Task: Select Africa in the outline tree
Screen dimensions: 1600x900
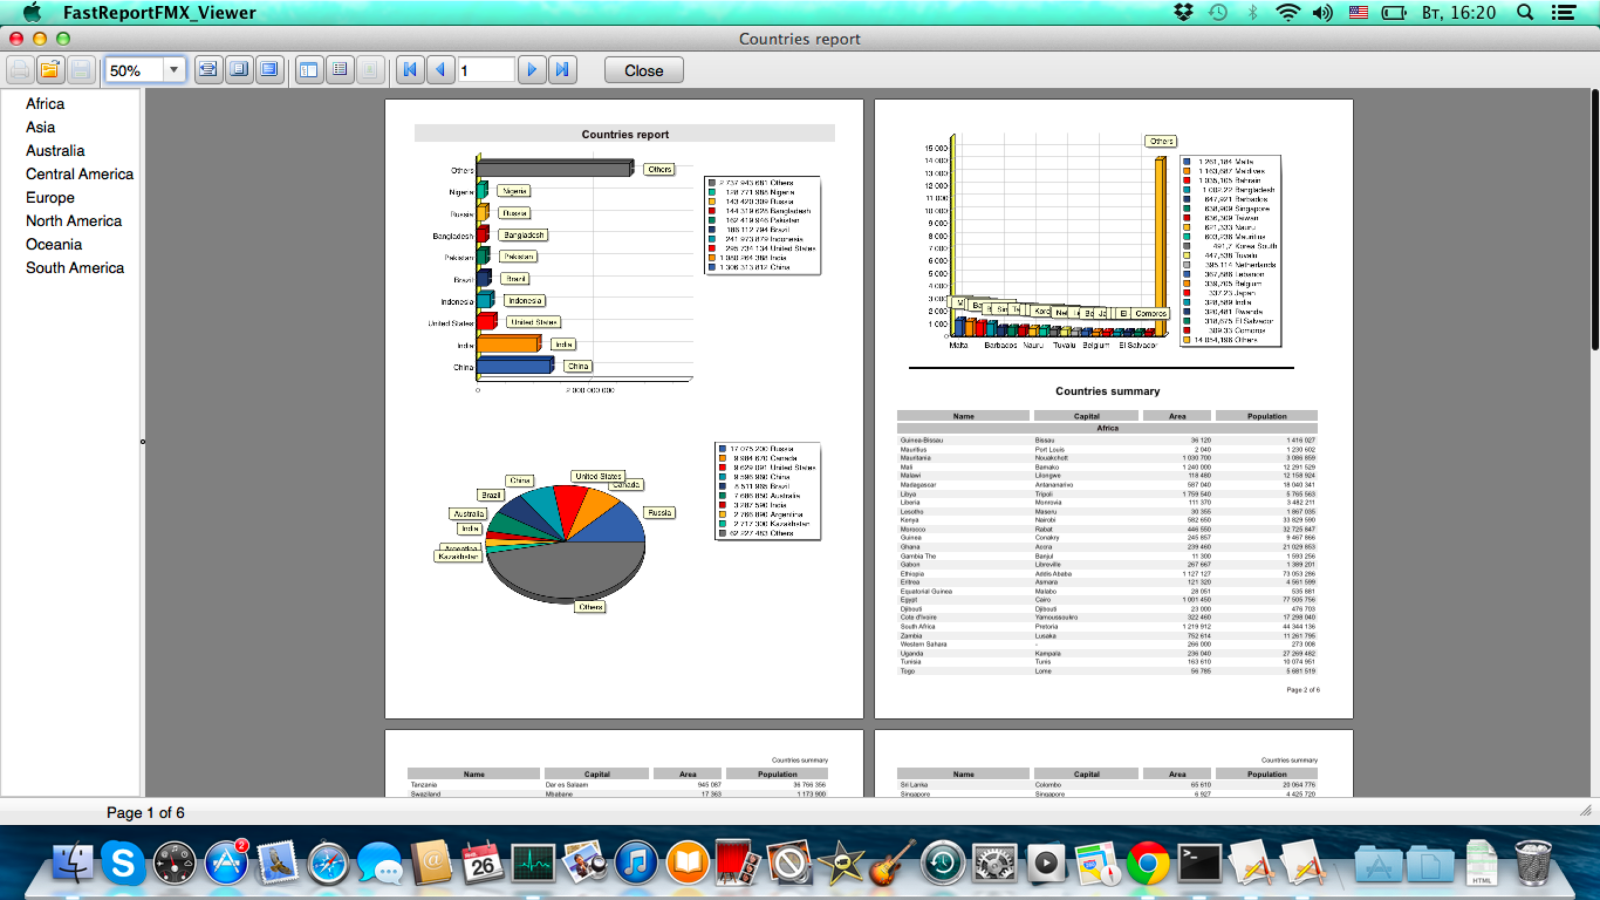Action: click(x=45, y=104)
